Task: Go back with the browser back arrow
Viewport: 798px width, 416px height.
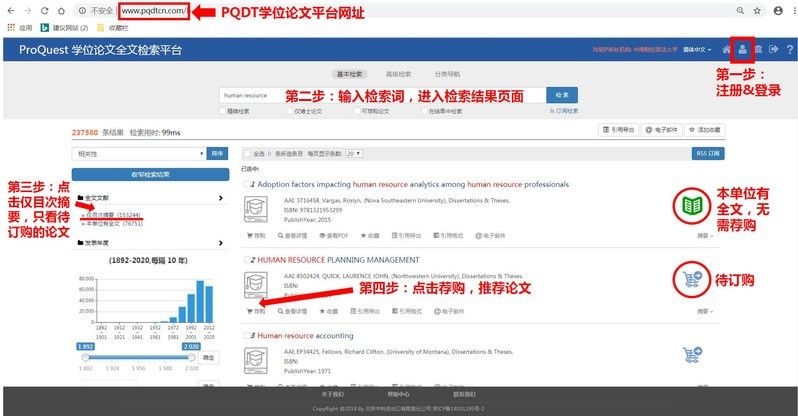Action: (11, 10)
